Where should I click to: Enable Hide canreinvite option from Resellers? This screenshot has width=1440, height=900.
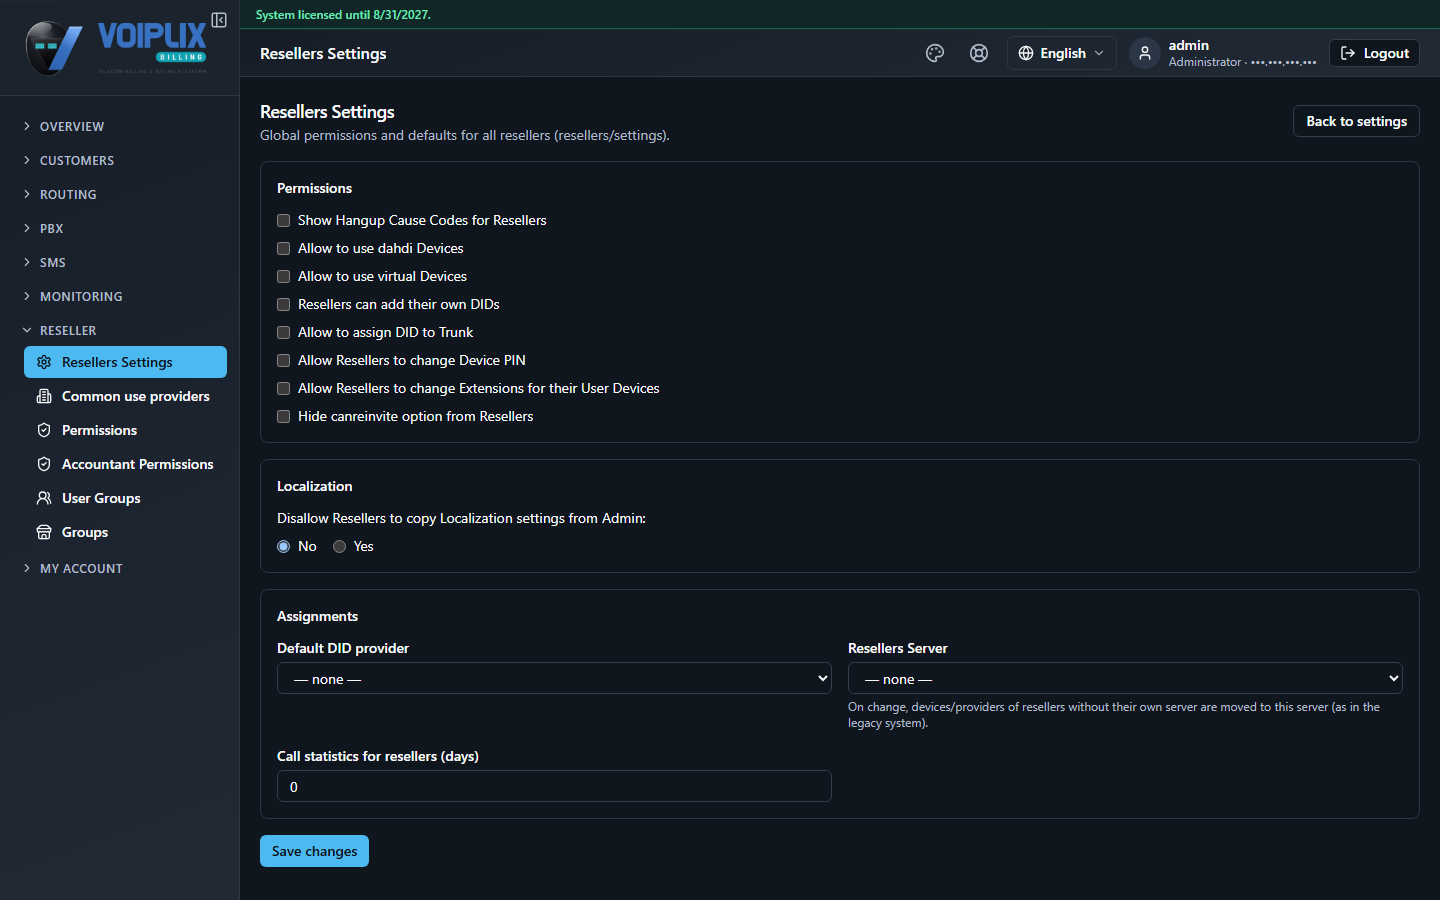pyautogui.click(x=284, y=416)
